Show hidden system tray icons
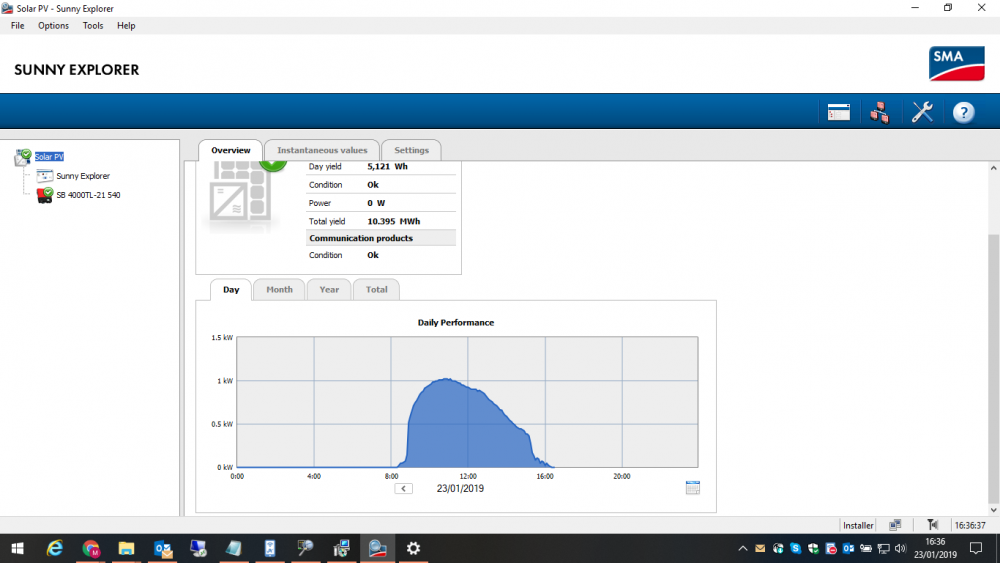Screen dimensions: 1000x563 point(742,548)
